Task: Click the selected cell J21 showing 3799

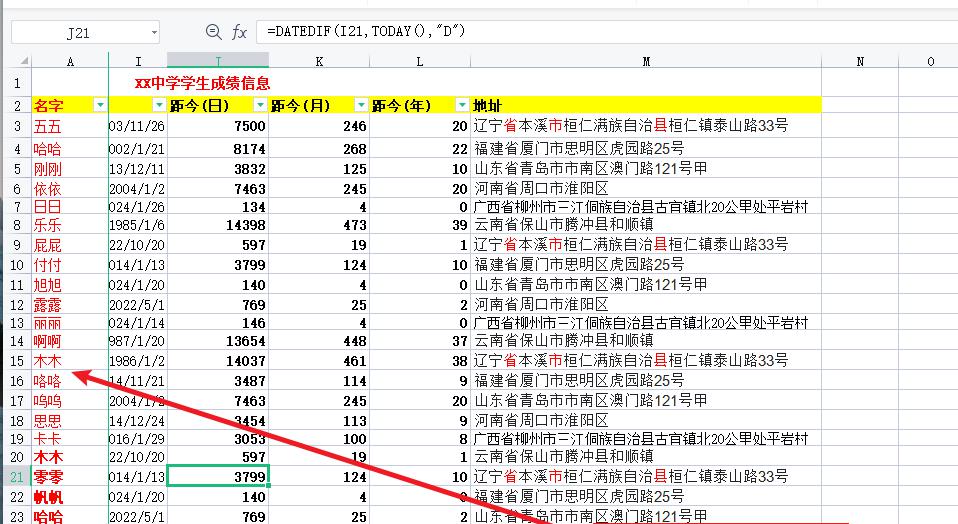Action: [x=218, y=476]
